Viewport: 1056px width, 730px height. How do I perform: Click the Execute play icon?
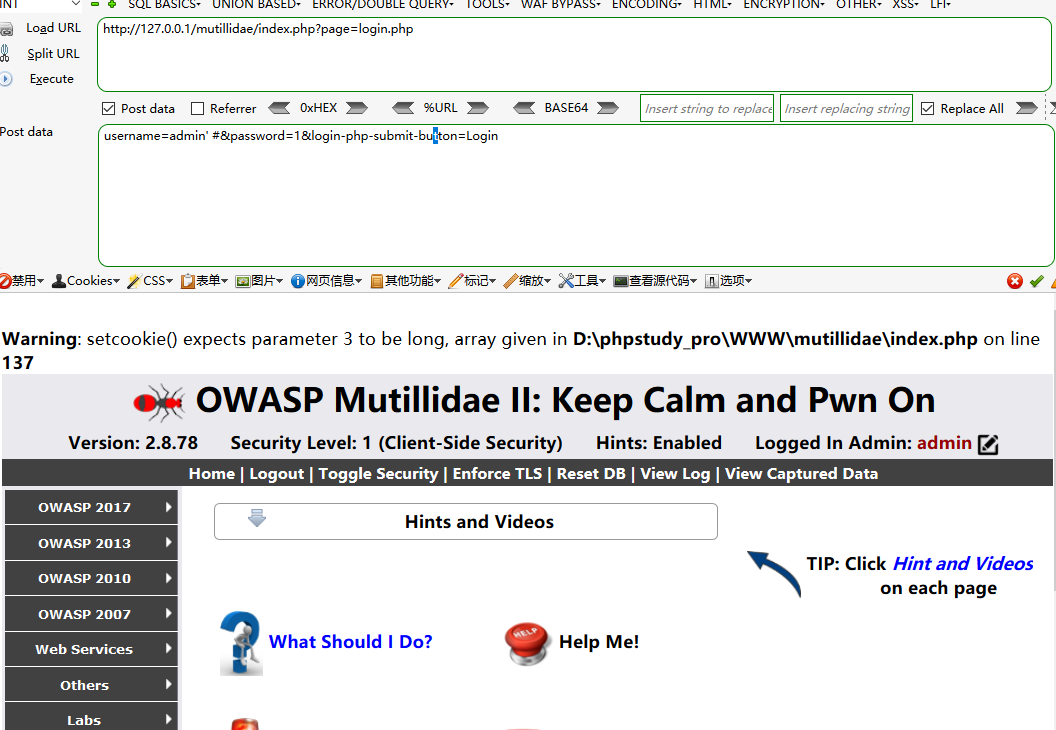coord(5,79)
